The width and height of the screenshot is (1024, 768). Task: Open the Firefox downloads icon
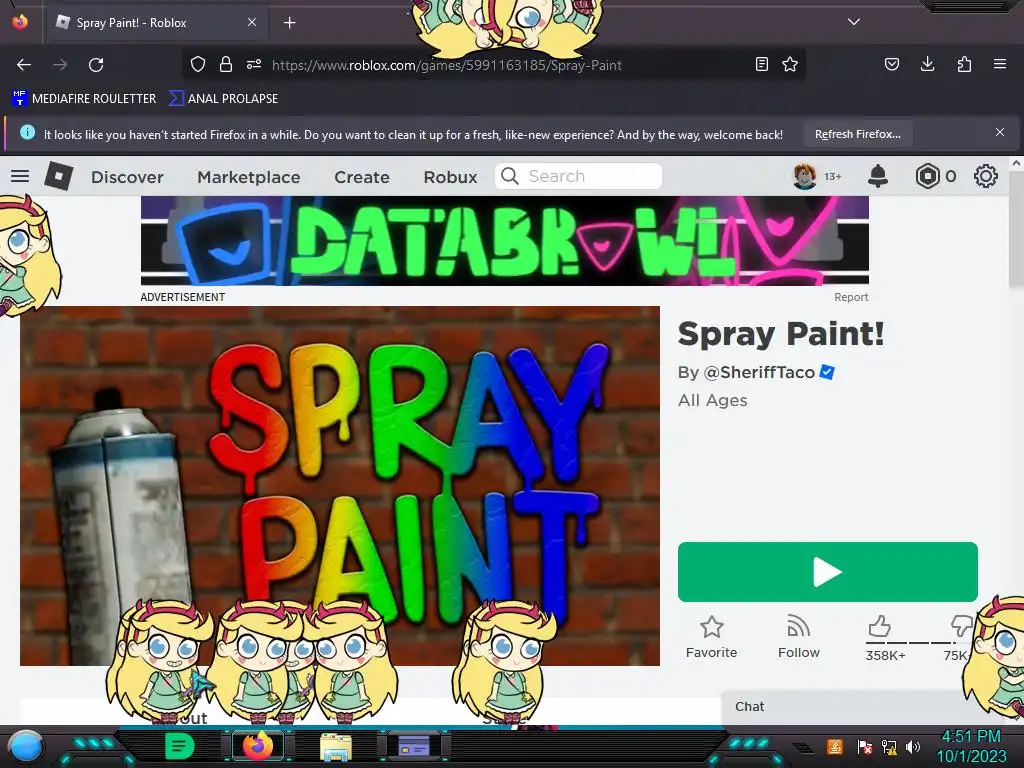click(927, 64)
